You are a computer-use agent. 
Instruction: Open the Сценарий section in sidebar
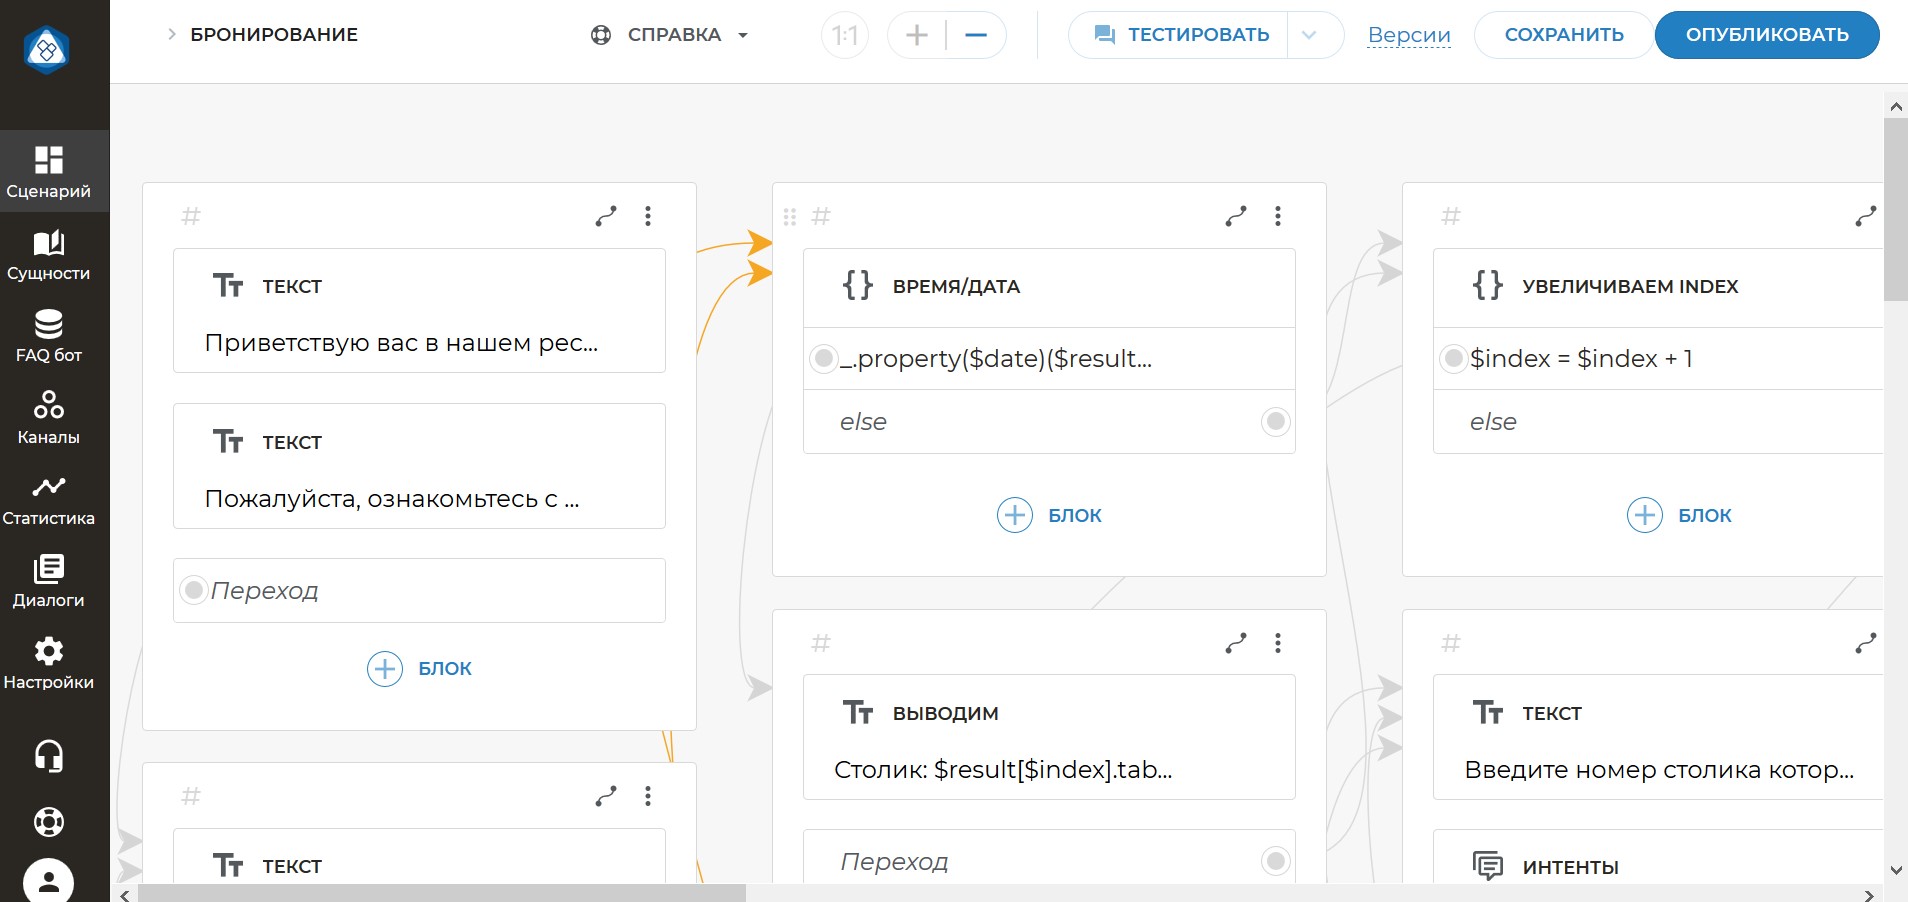pyautogui.click(x=48, y=172)
